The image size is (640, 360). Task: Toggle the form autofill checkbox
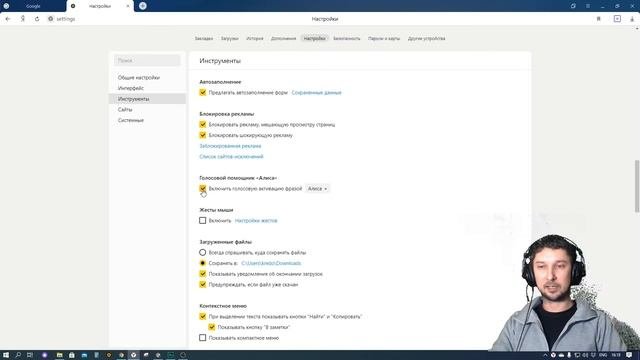point(202,93)
